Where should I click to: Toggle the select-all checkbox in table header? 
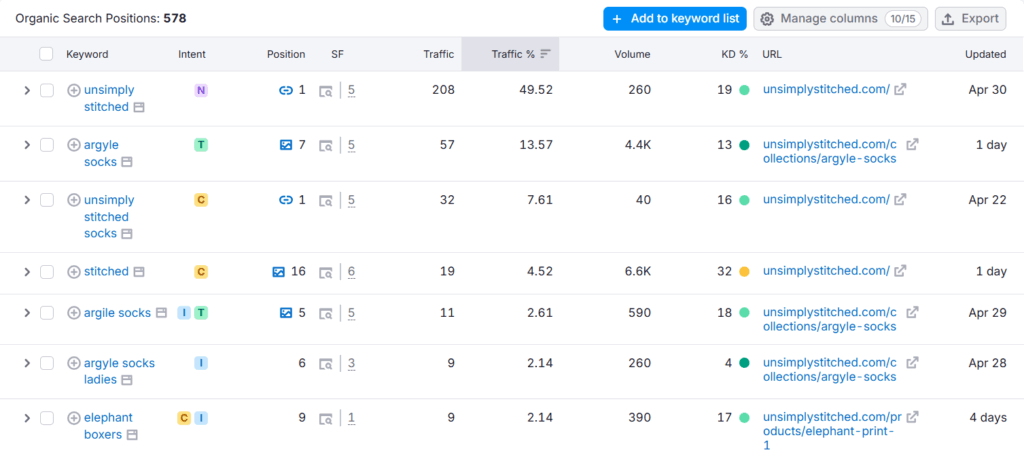pos(46,54)
